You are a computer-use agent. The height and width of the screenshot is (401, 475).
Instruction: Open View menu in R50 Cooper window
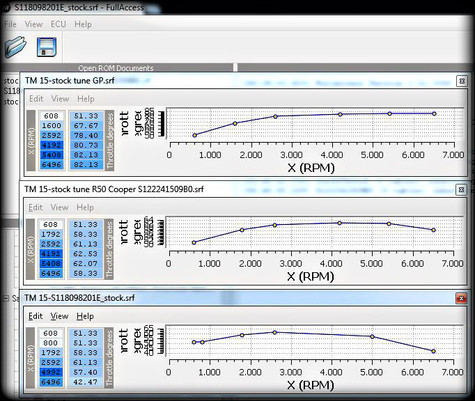59,207
